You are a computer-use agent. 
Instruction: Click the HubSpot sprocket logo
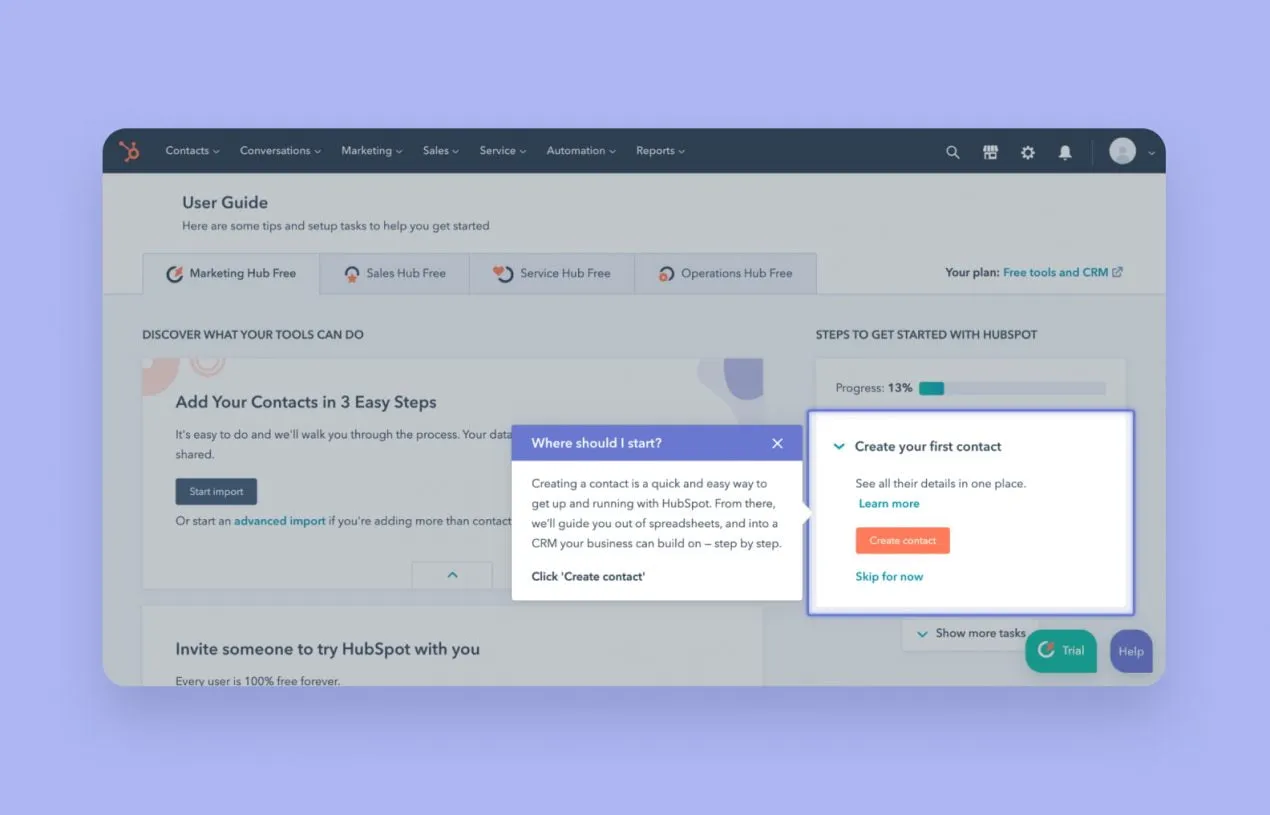coord(129,151)
